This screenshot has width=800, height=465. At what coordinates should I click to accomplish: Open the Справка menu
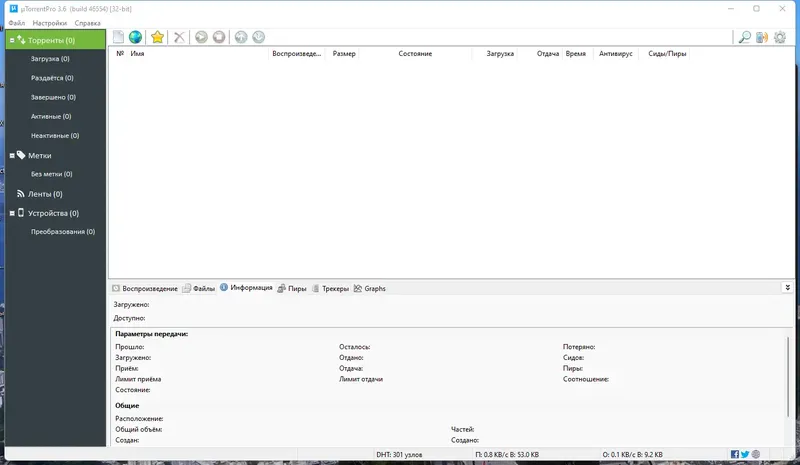[x=87, y=23]
